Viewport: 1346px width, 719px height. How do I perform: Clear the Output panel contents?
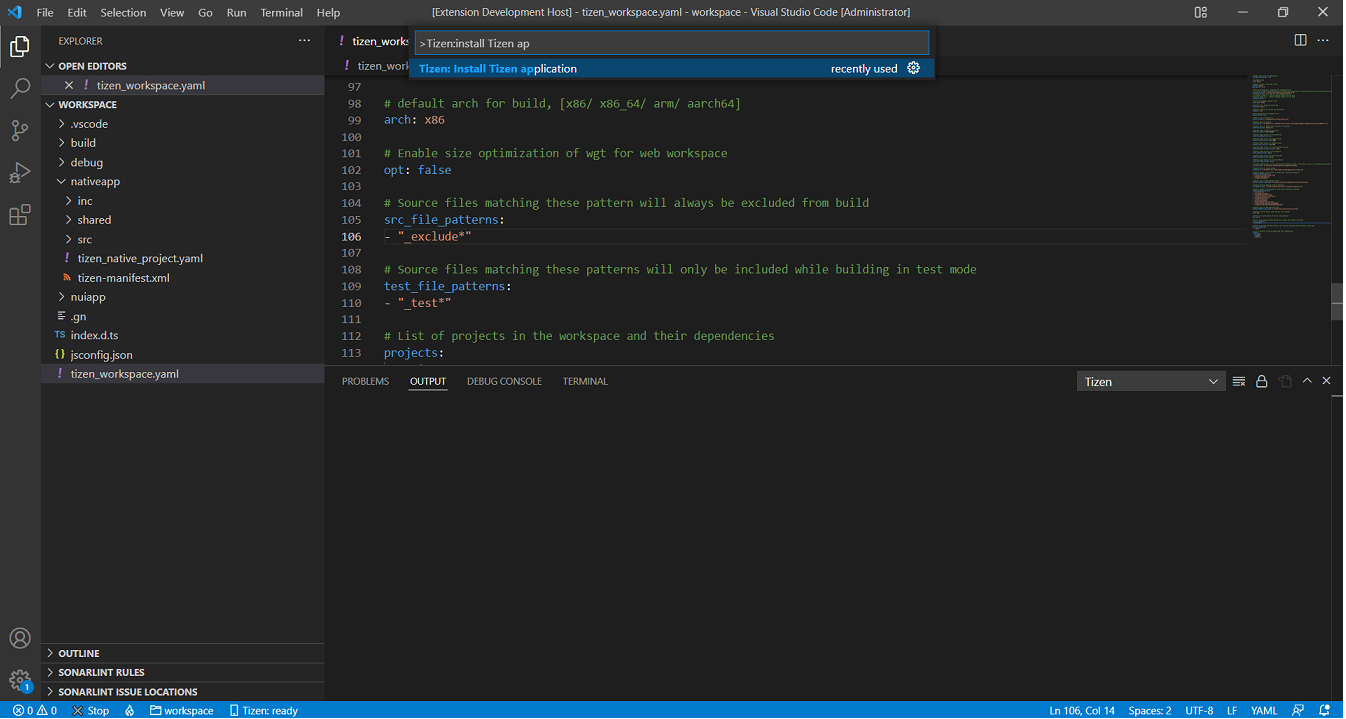[x=1238, y=381]
